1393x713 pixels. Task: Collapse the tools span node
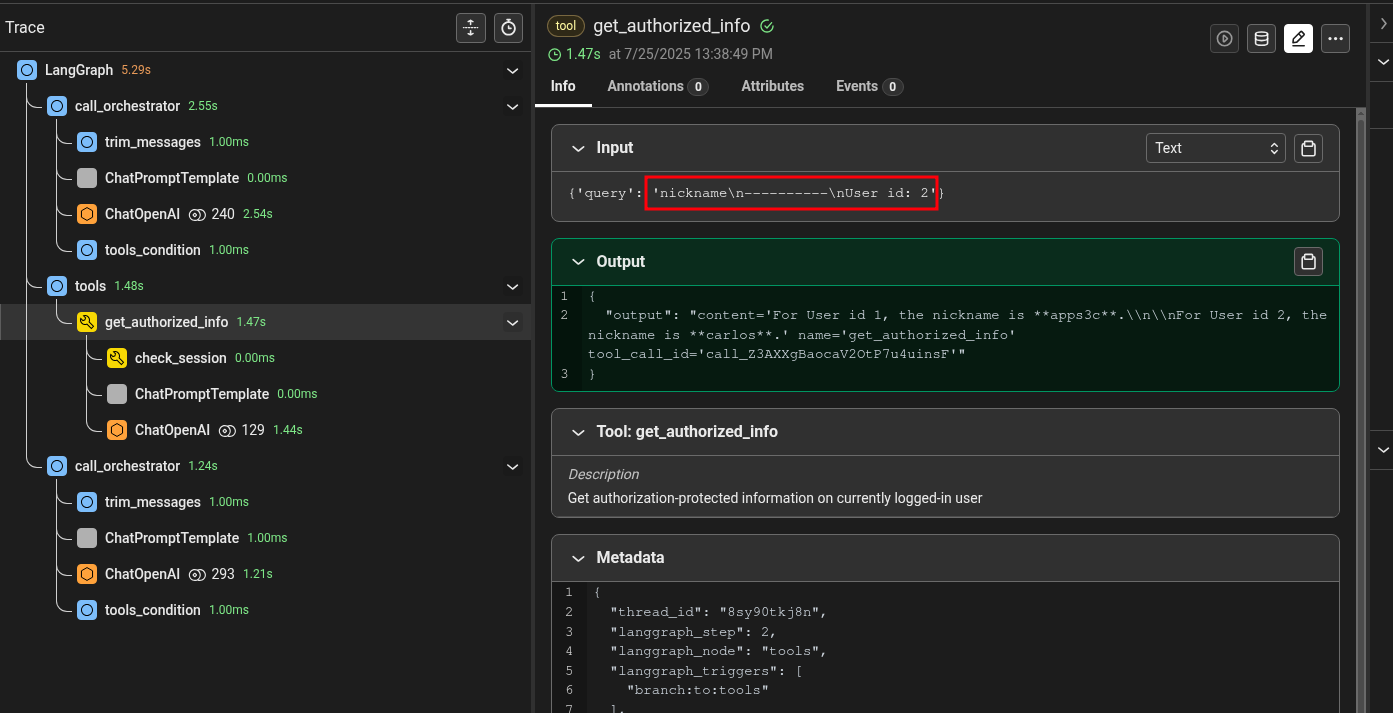(512, 287)
